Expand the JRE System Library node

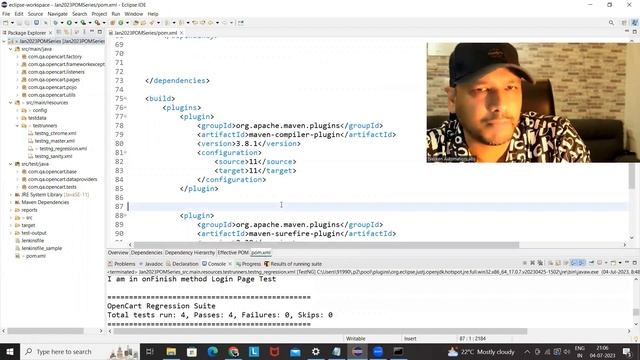click(x=11, y=195)
